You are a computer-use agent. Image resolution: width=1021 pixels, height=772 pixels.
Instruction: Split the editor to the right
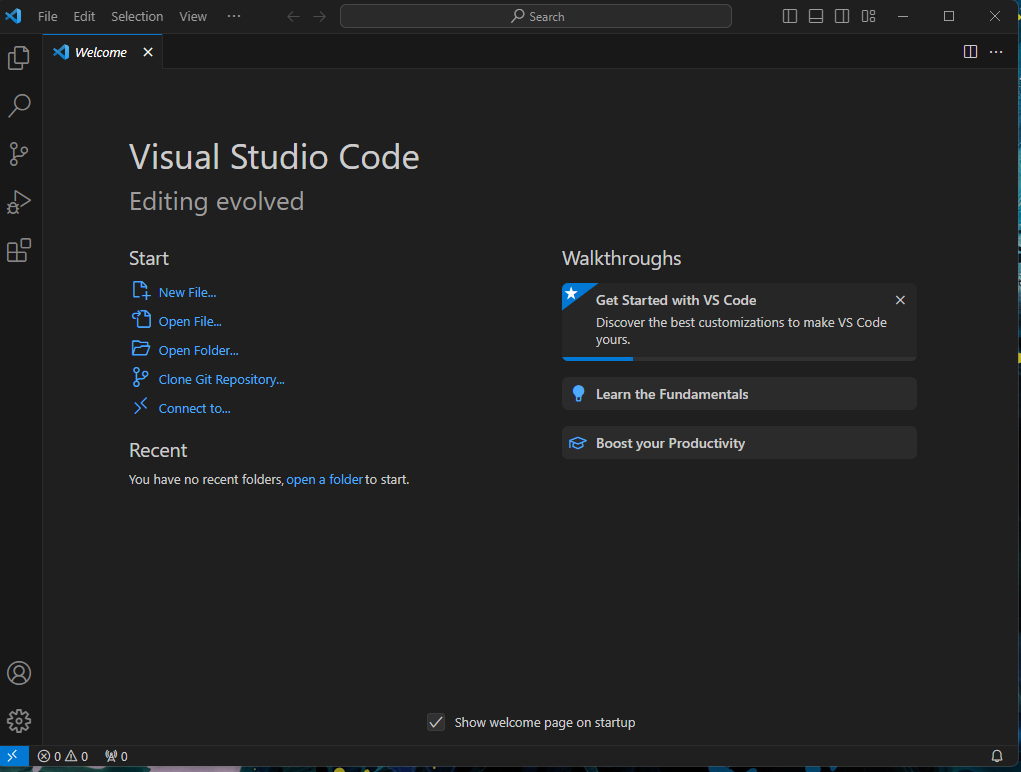[970, 52]
